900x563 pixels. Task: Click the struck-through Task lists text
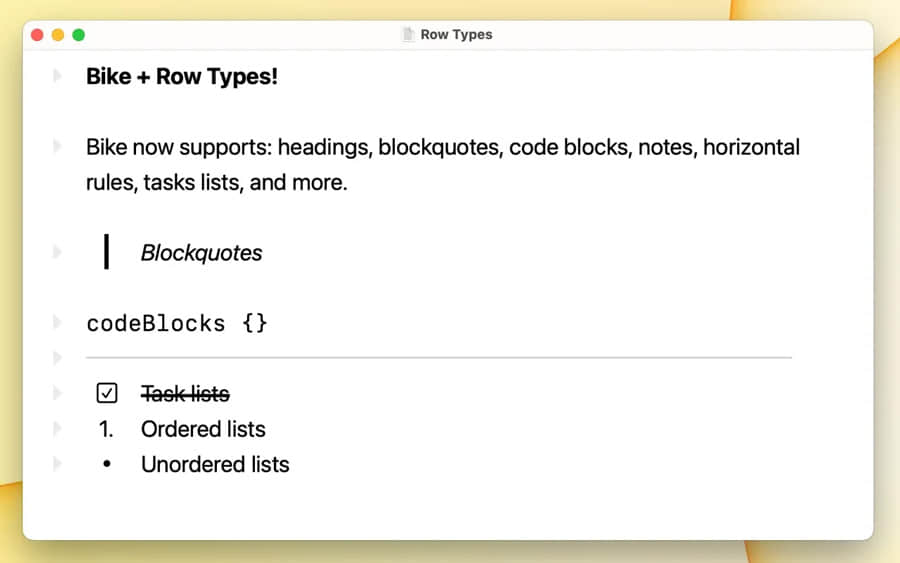coord(185,394)
